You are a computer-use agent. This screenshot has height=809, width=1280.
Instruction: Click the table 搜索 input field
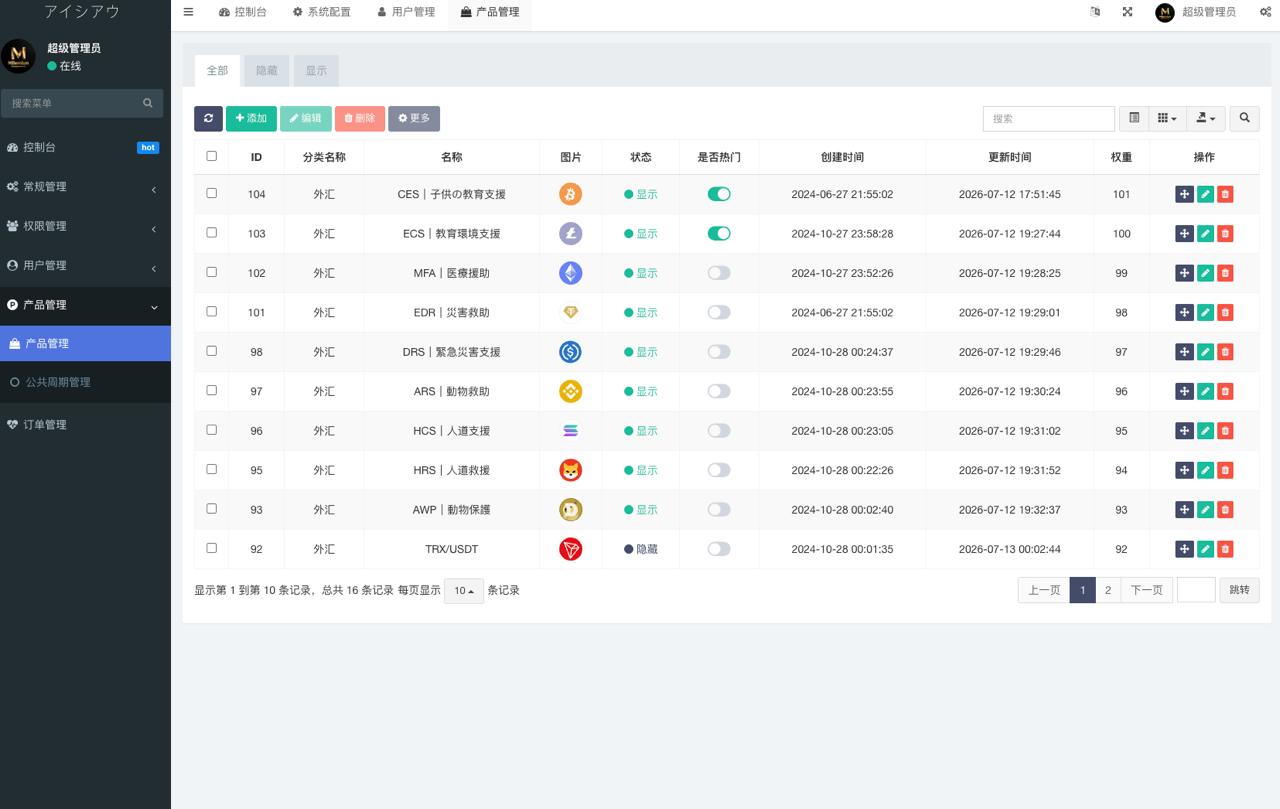1049,118
